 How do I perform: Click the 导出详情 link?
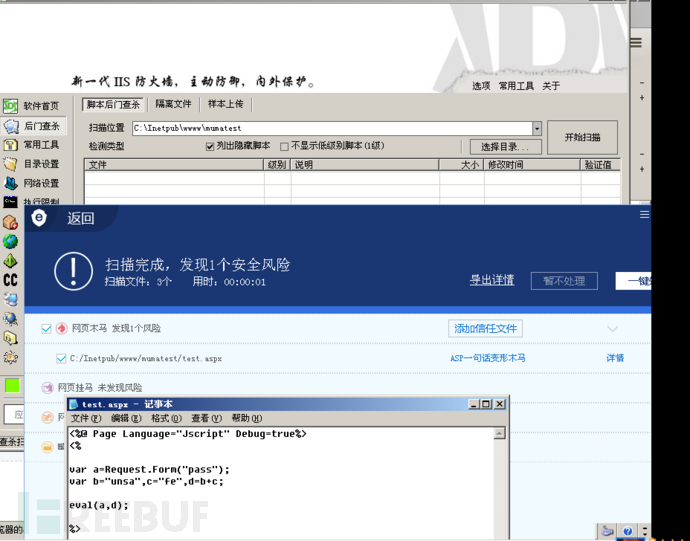[x=492, y=280]
